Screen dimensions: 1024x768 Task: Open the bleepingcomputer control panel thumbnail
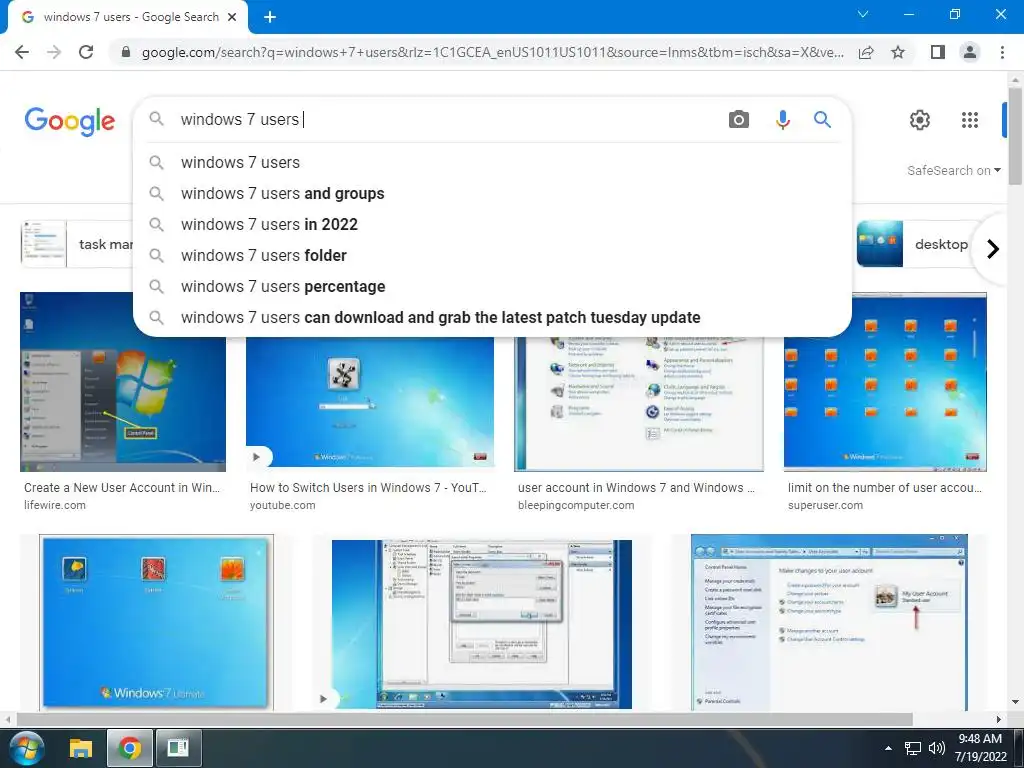[x=639, y=404]
